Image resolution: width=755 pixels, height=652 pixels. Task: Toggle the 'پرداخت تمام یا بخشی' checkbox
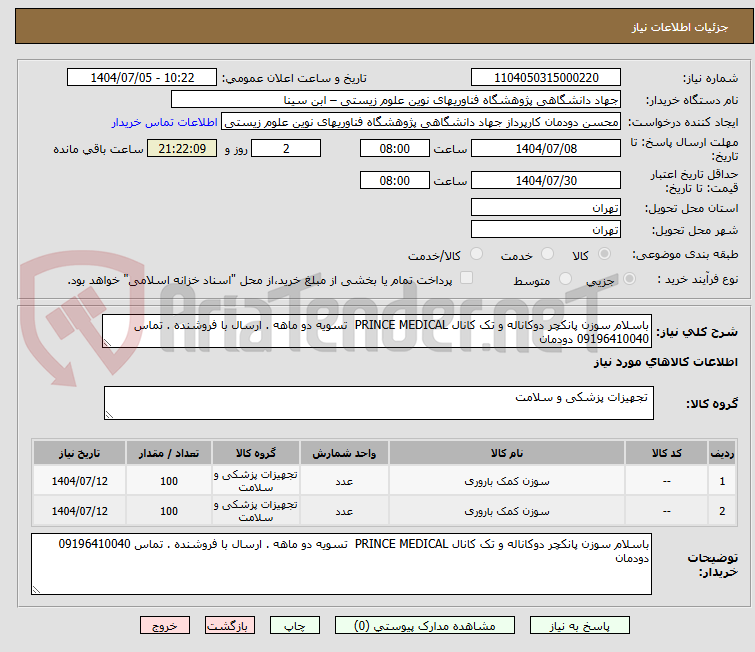click(466, 279)
